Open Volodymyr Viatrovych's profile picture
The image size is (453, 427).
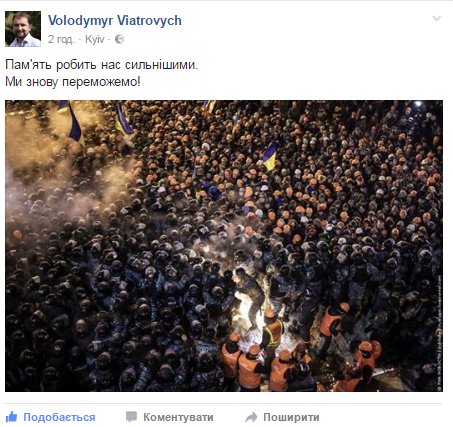tap(23, 29)
